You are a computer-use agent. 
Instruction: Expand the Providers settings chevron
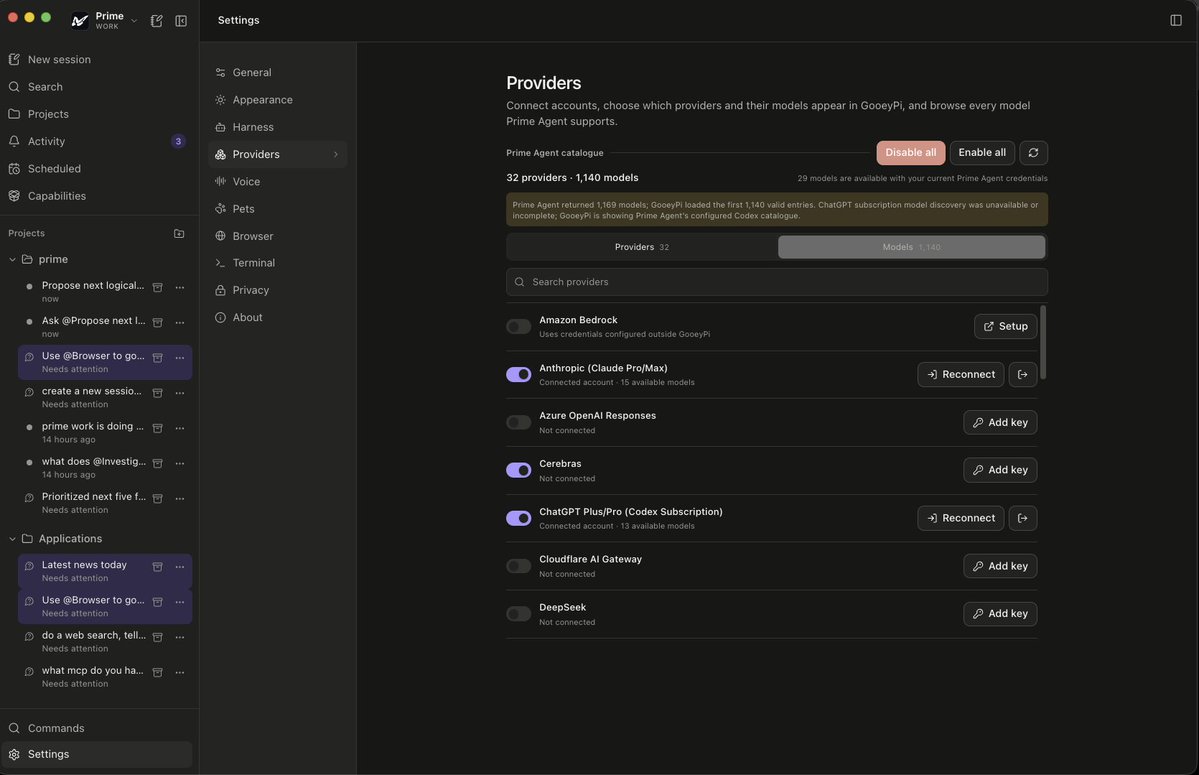[335, 154]
